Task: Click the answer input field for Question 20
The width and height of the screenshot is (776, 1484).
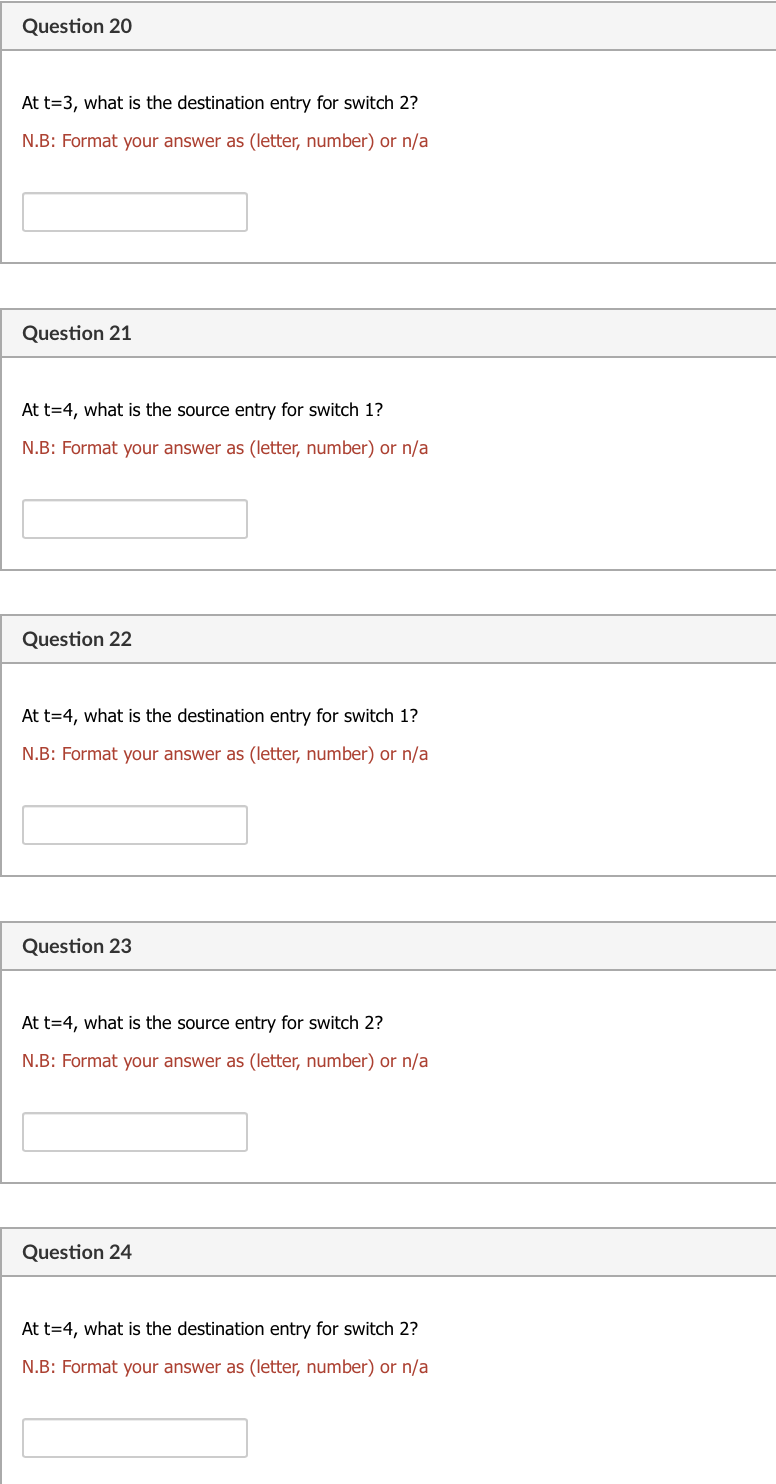Action: tap(135, 212)
